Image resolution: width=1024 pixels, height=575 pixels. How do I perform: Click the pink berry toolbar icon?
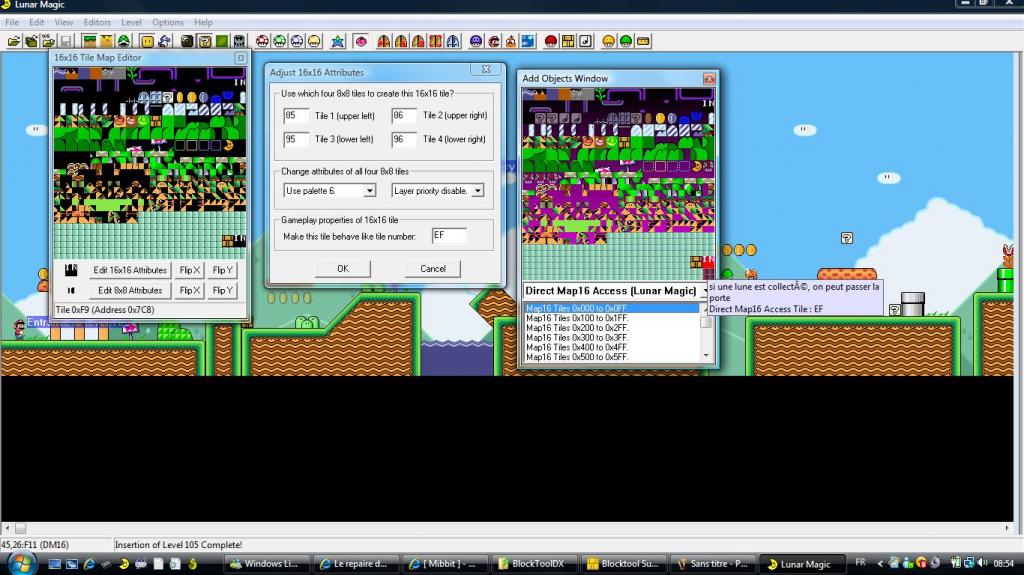(x=360, y=41)
